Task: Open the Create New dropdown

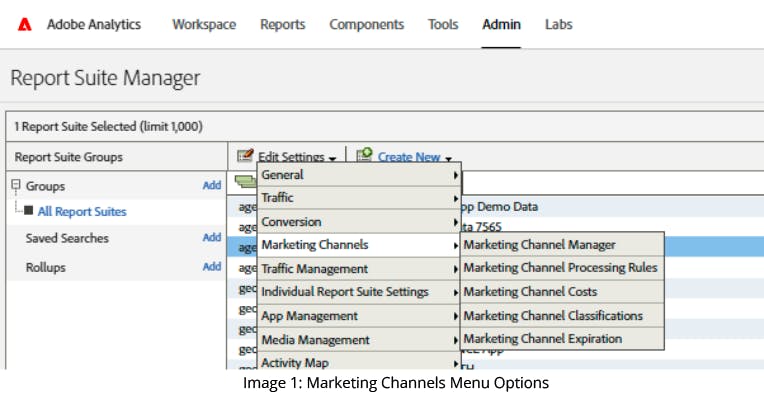Action: 415,157
